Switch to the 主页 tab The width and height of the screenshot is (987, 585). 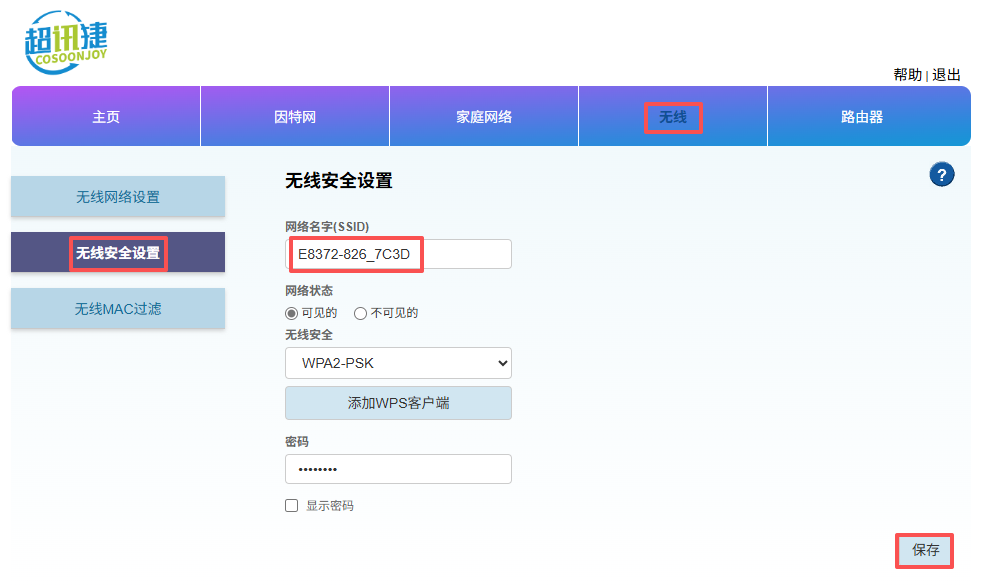coord(105,117)
